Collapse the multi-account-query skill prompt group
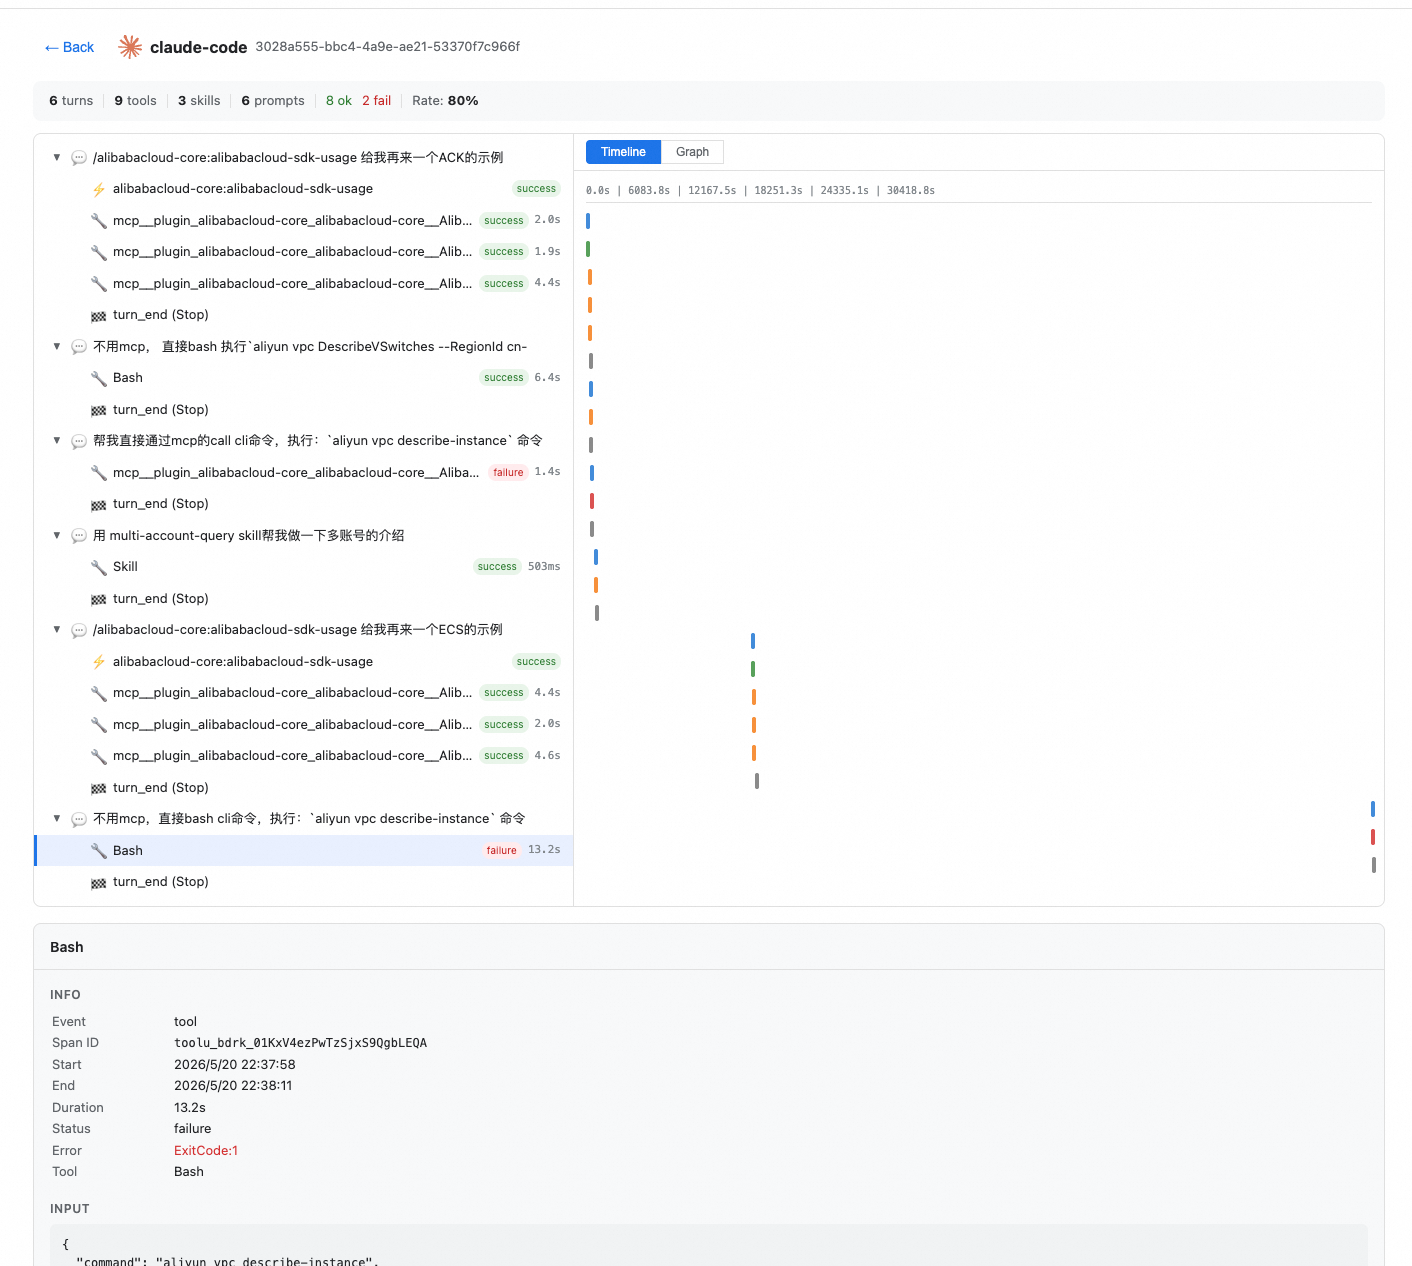 coord(57,535)
